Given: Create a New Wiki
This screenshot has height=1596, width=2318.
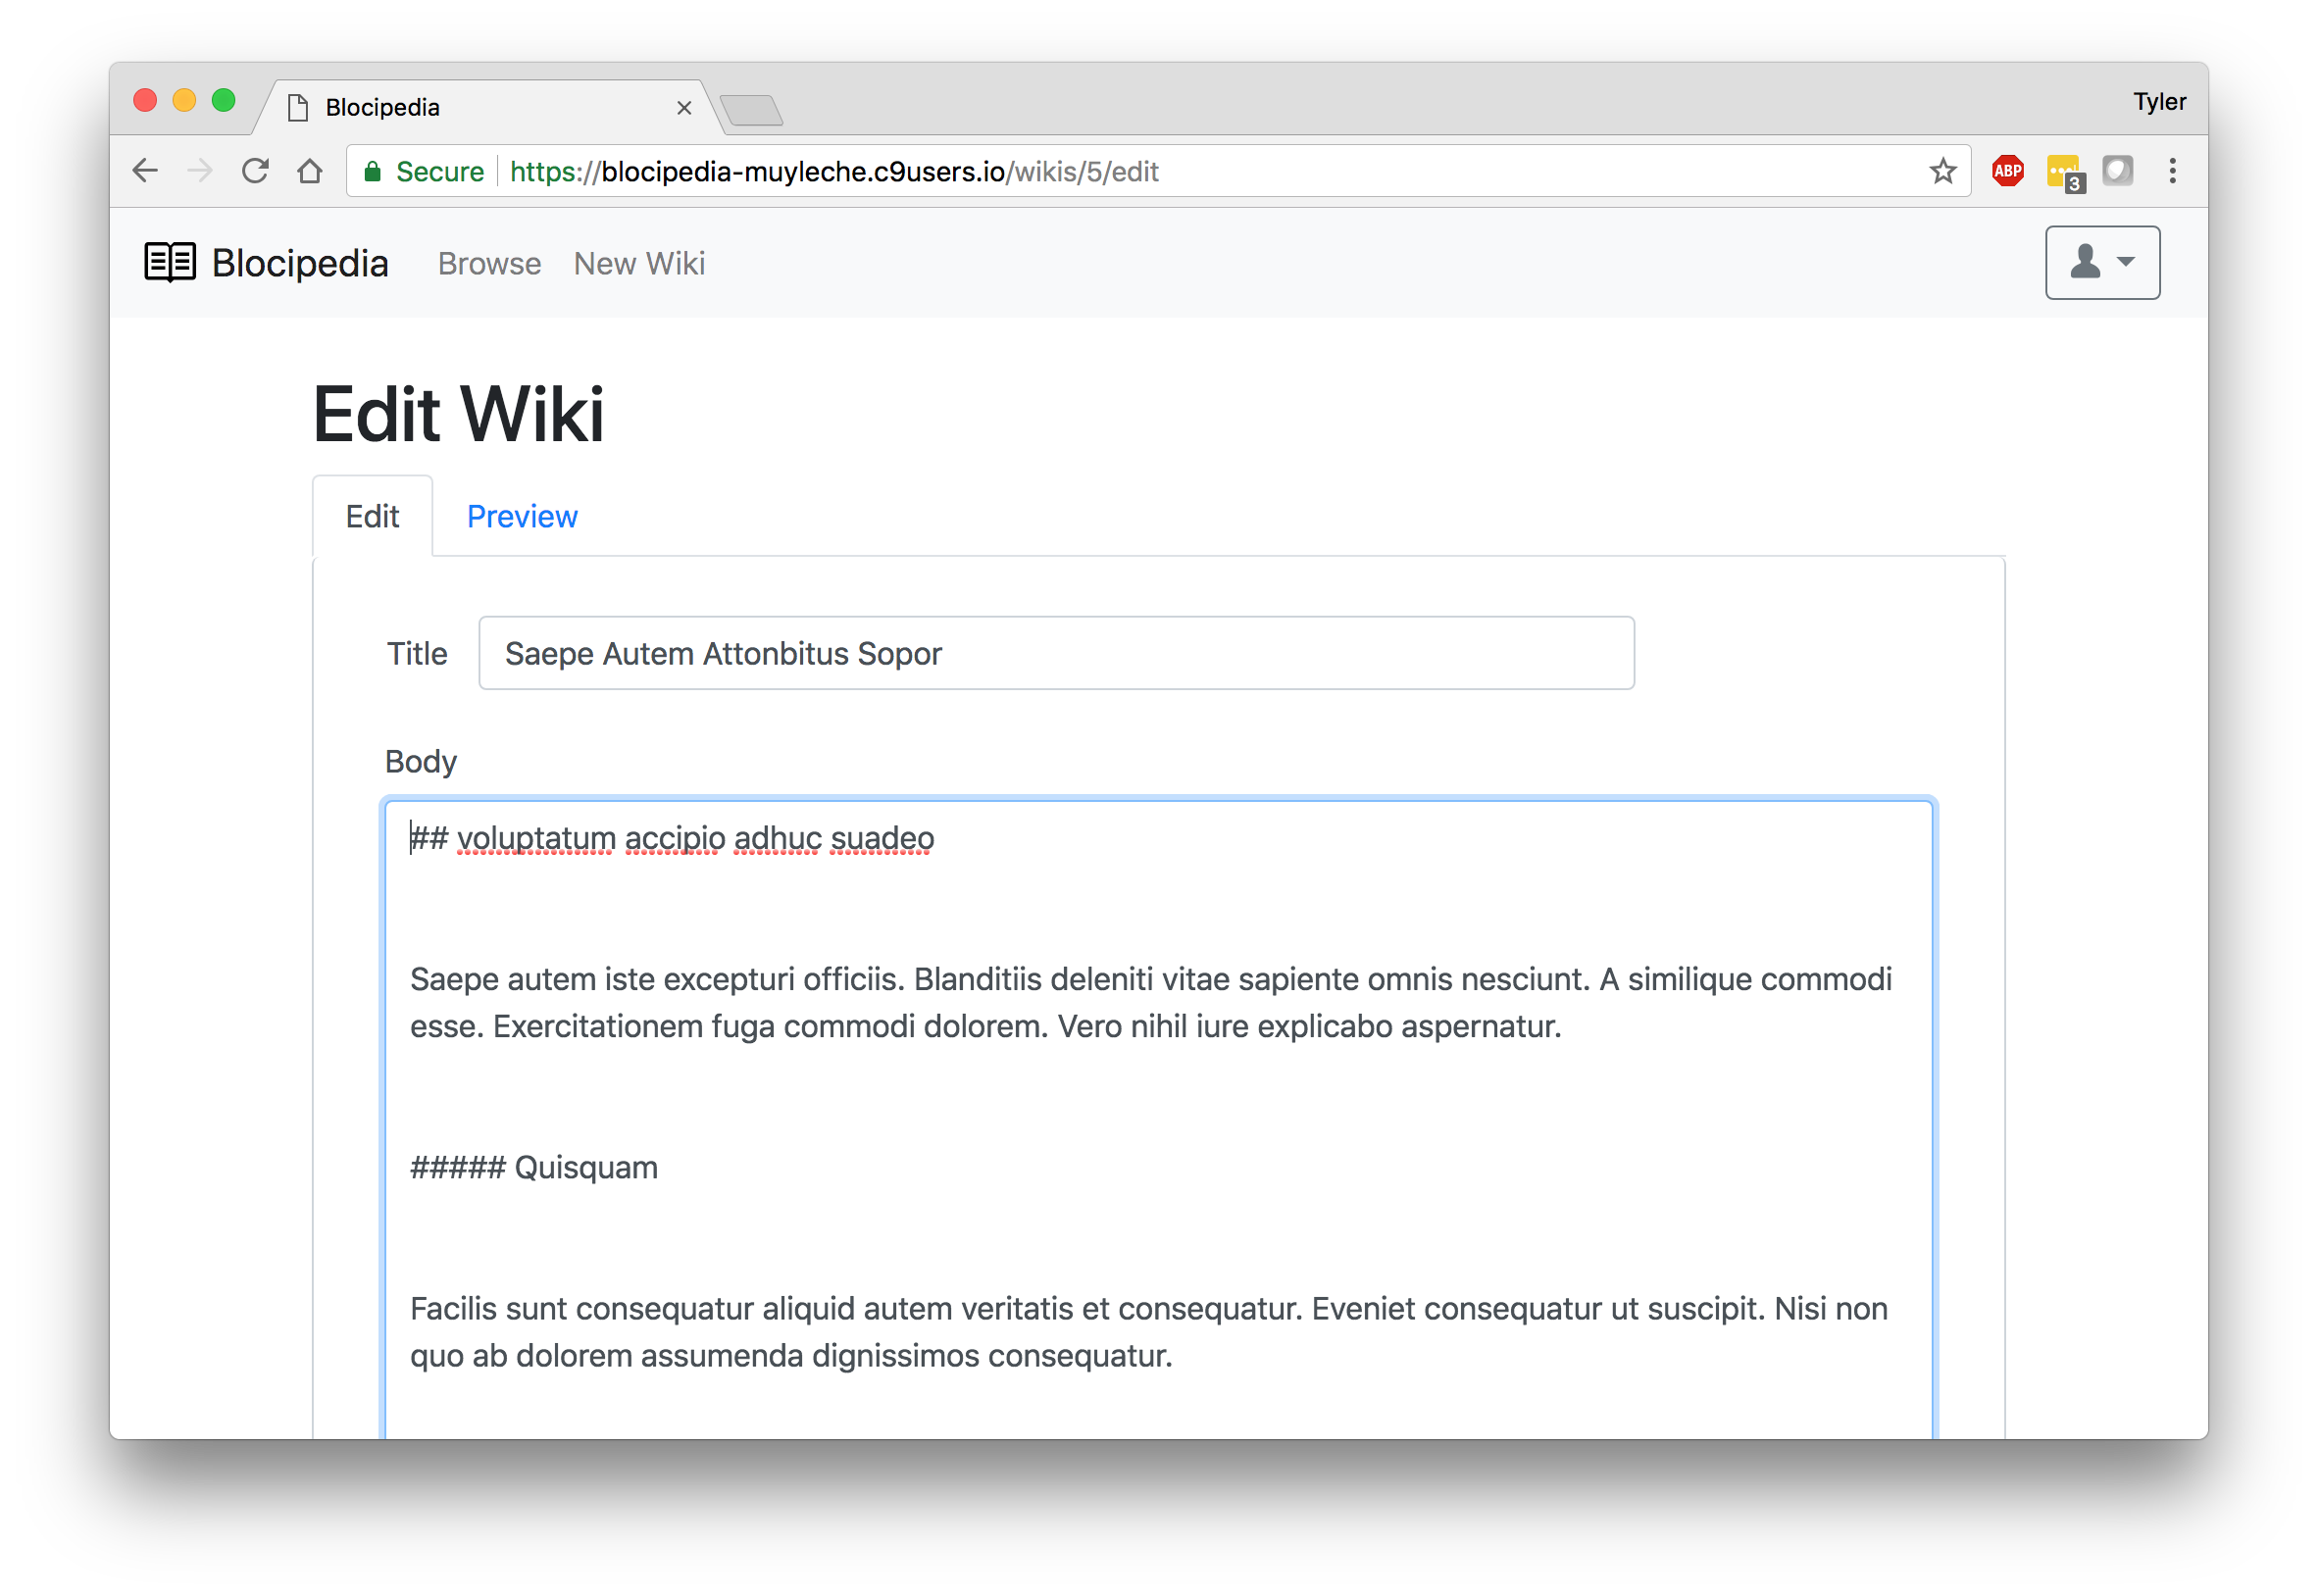Looking at the screenshot, I should (x=639, y=263).
